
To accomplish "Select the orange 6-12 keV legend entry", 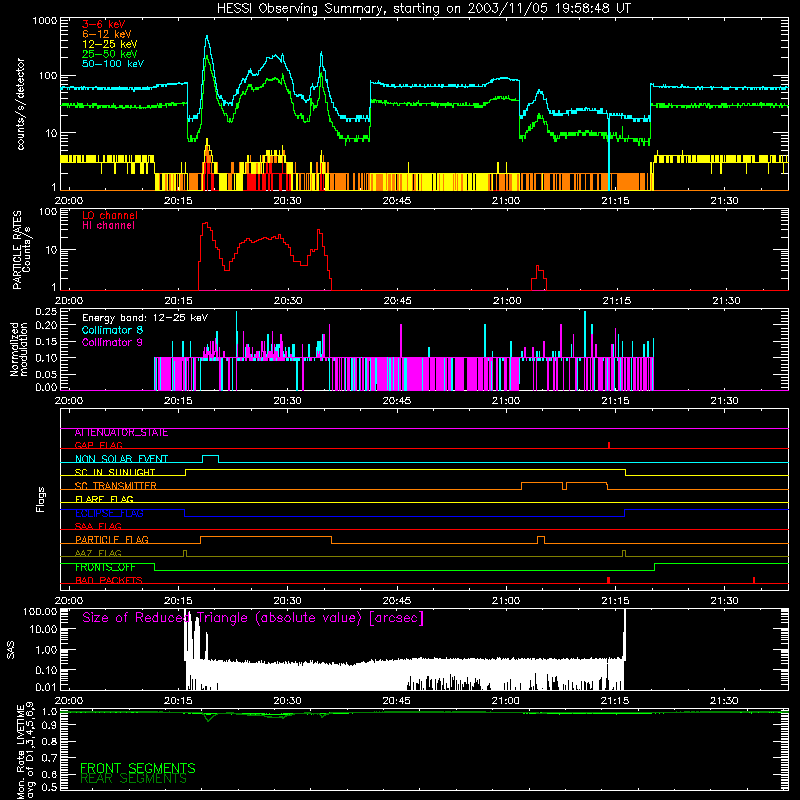I will coord(107,34).
